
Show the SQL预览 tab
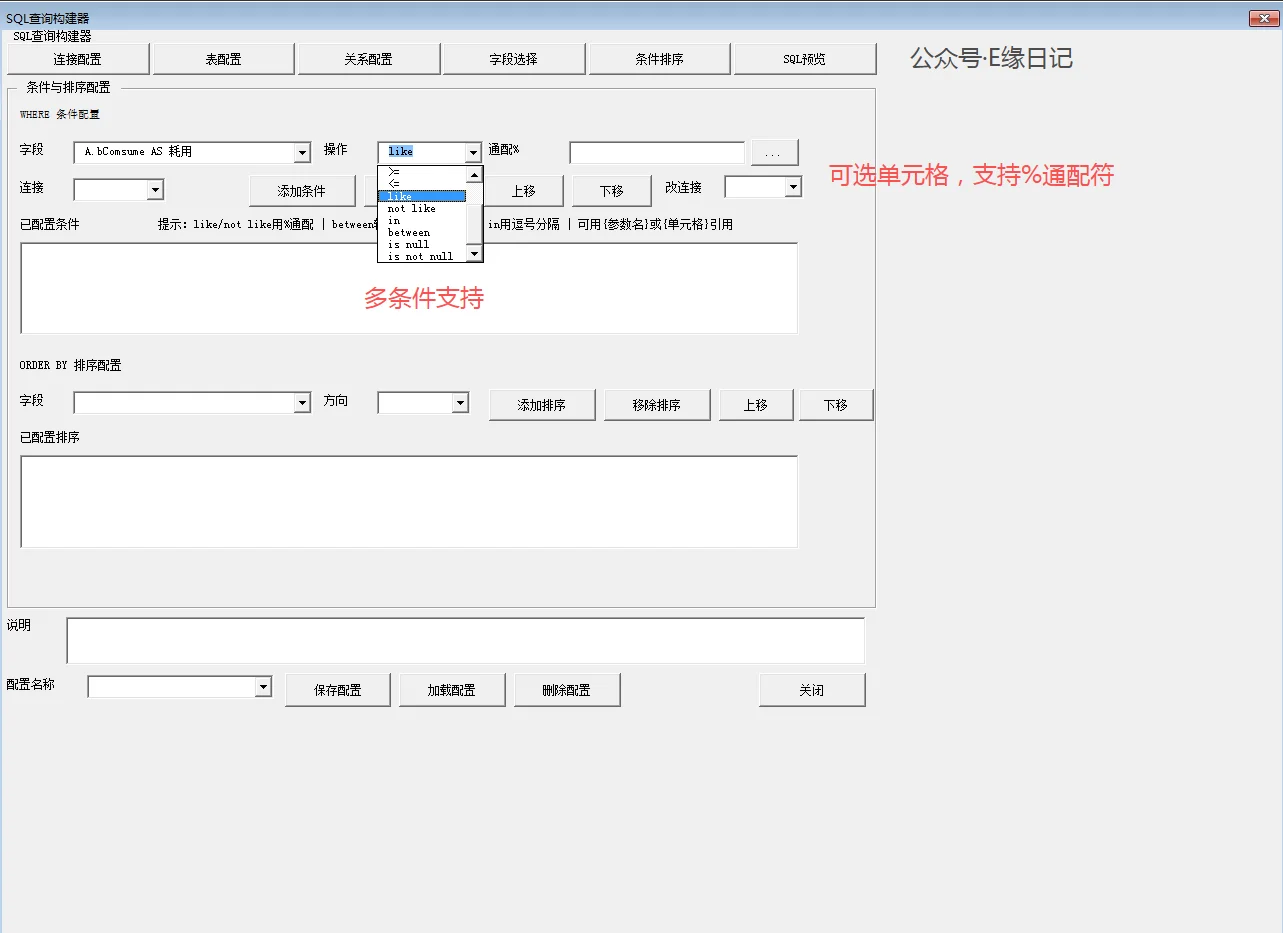[805, 59]
